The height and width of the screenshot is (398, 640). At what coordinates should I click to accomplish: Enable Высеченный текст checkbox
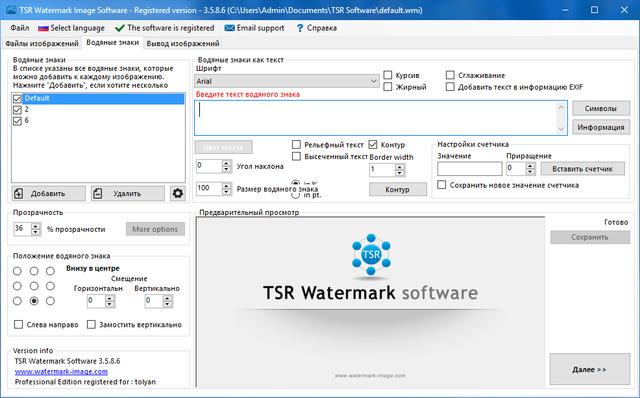296,156
